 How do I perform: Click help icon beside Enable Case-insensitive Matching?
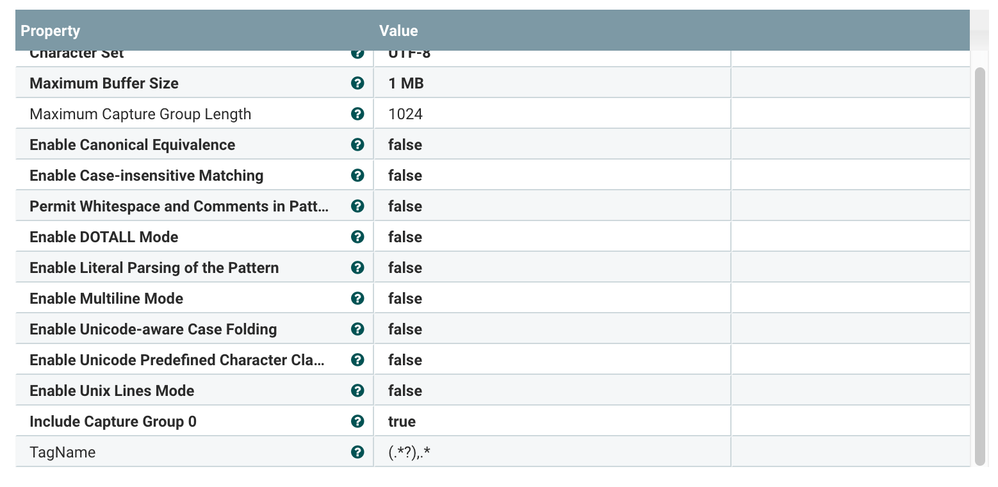[357, 176]
